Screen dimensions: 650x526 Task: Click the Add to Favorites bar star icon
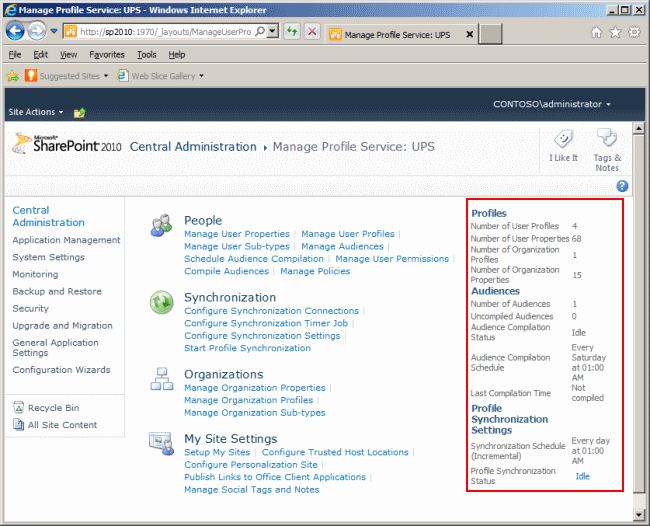click(13, 76)
